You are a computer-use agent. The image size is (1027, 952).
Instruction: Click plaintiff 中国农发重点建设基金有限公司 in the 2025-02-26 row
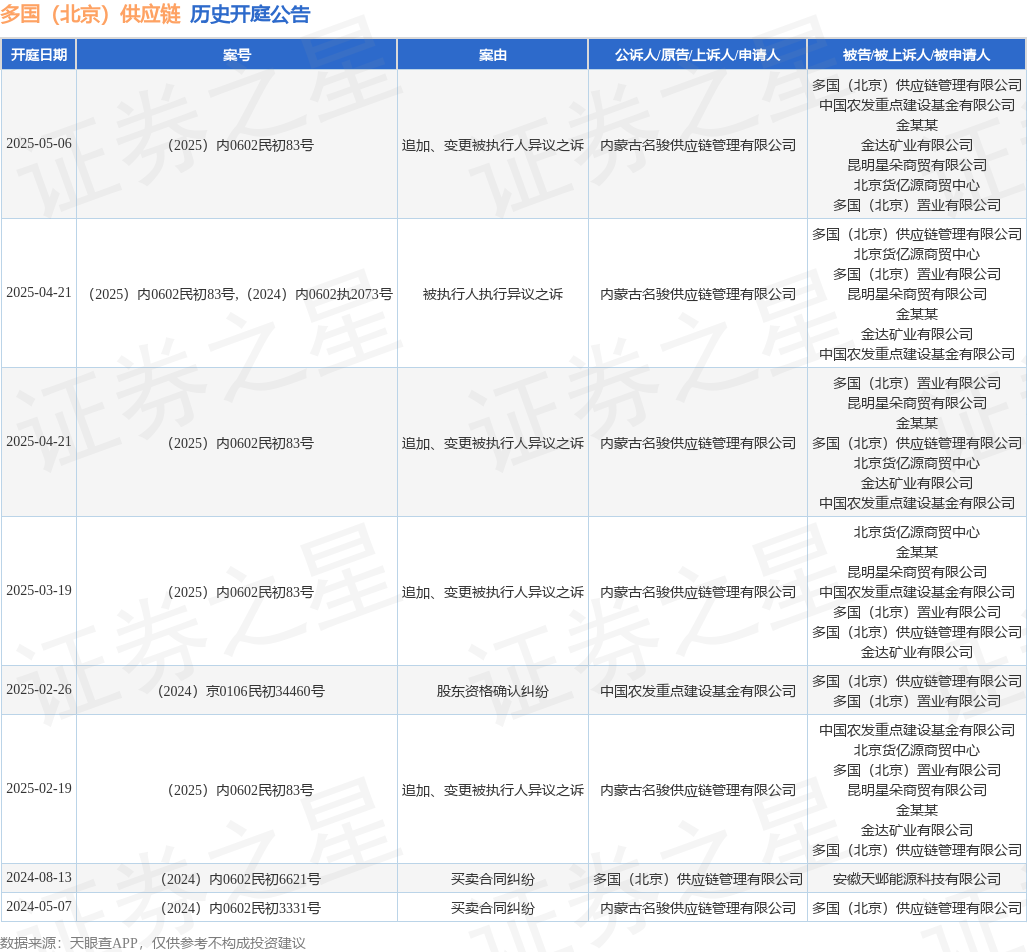coord(698,691)
